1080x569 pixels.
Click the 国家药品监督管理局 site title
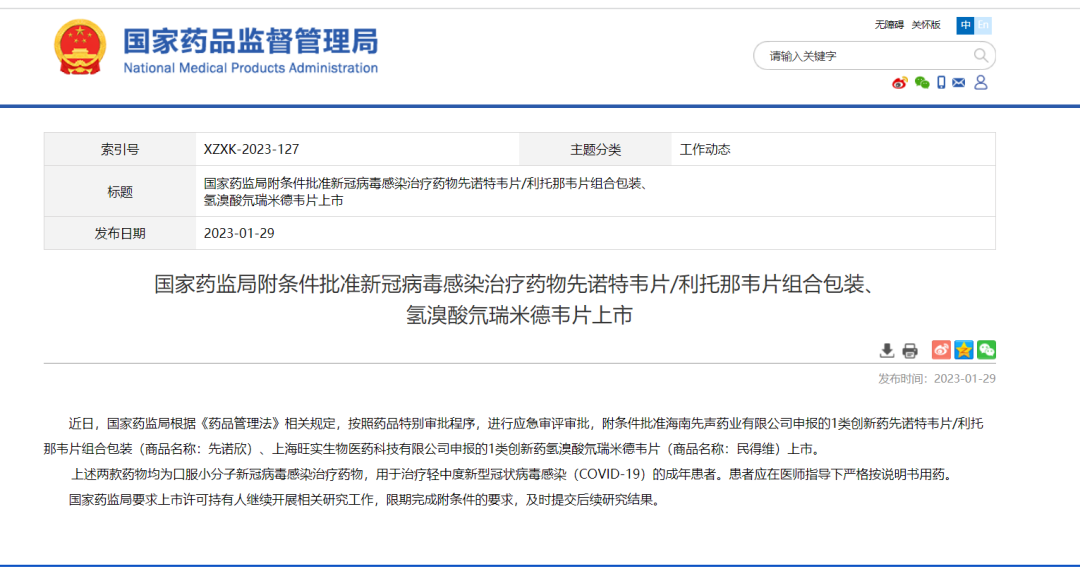250,42
